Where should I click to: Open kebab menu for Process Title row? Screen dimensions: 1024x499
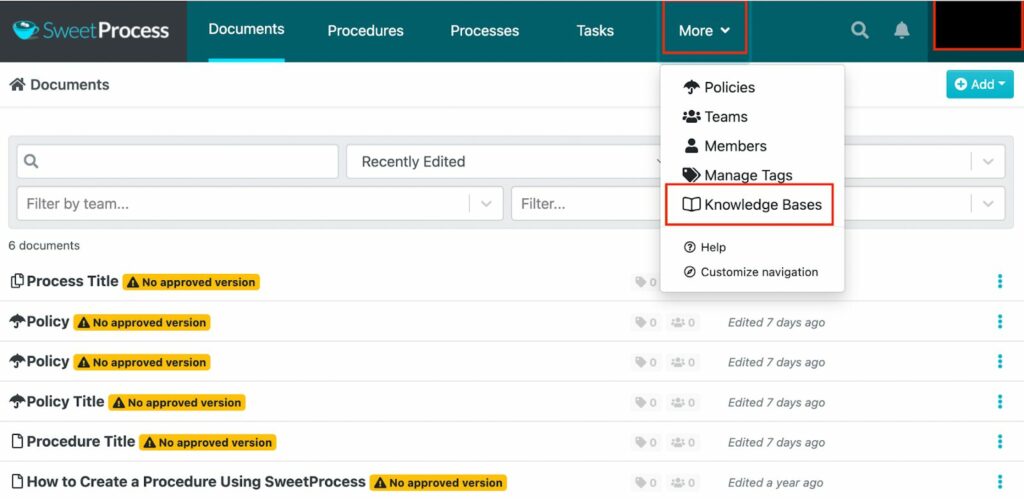point(999,282)
